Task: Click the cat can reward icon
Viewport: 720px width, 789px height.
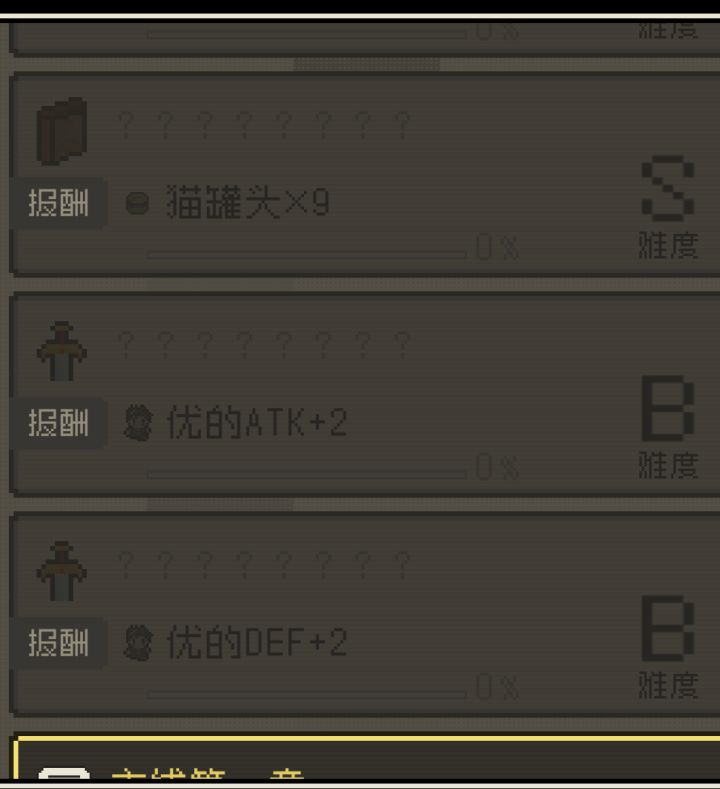Action: 137,203
